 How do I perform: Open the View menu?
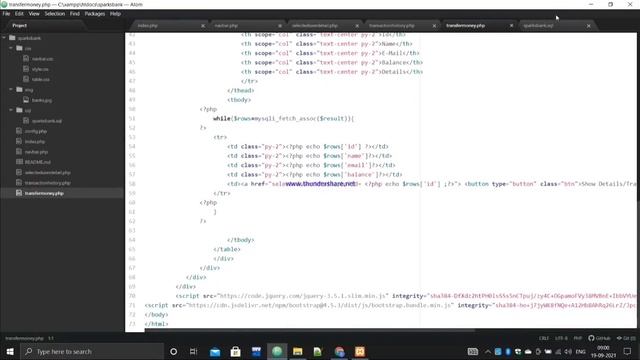pyautogui.click(x=34, y=13)
